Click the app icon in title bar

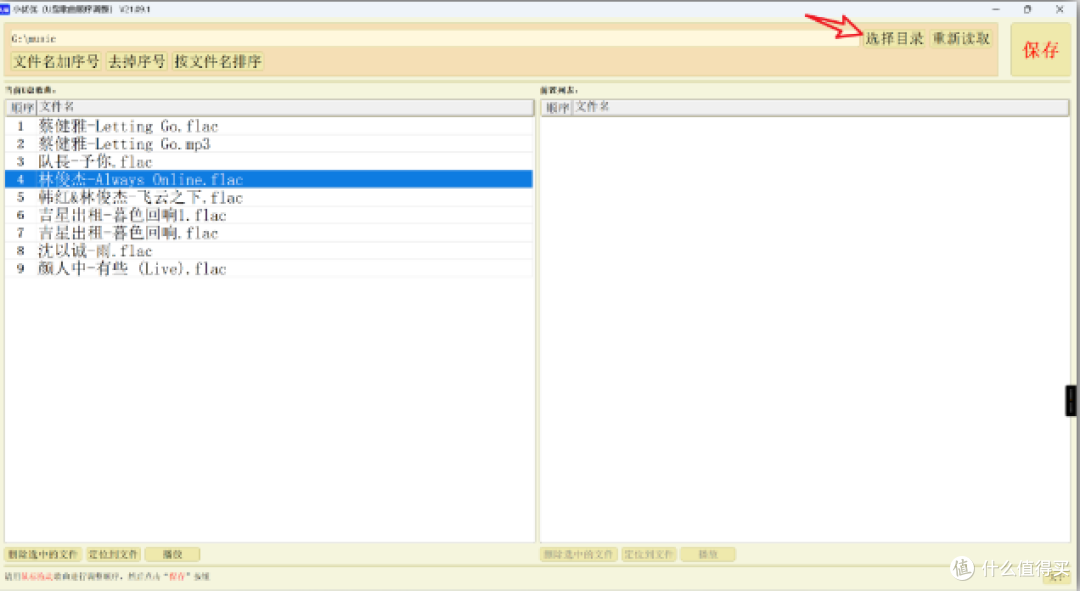(5, 9)
